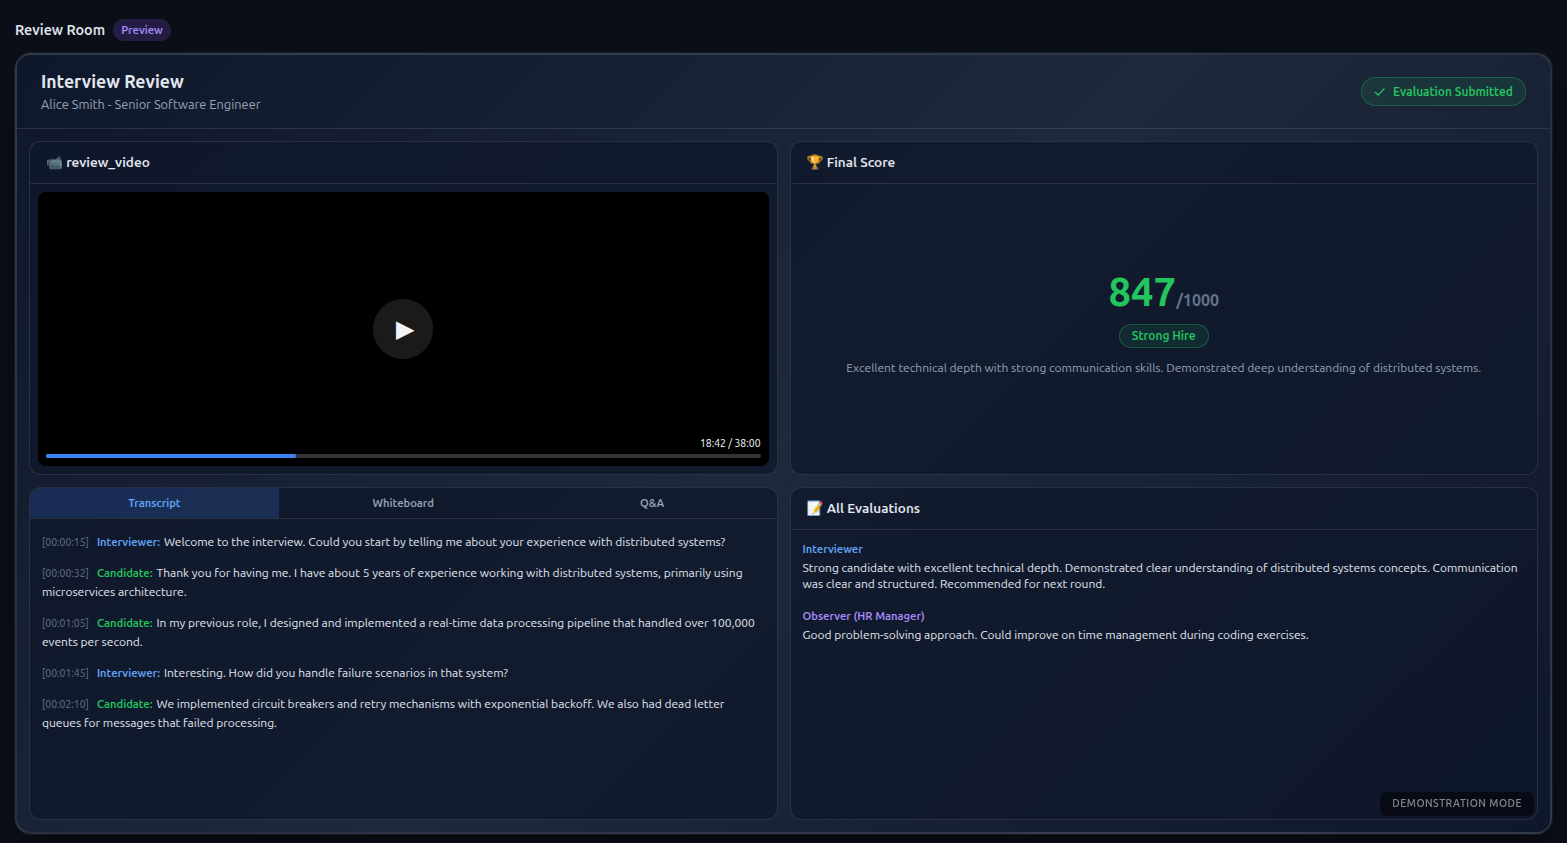Screen dimensions: 1567x843
Task: Click the 'How did you handle failure' line
Action: (x=275, y=673)
